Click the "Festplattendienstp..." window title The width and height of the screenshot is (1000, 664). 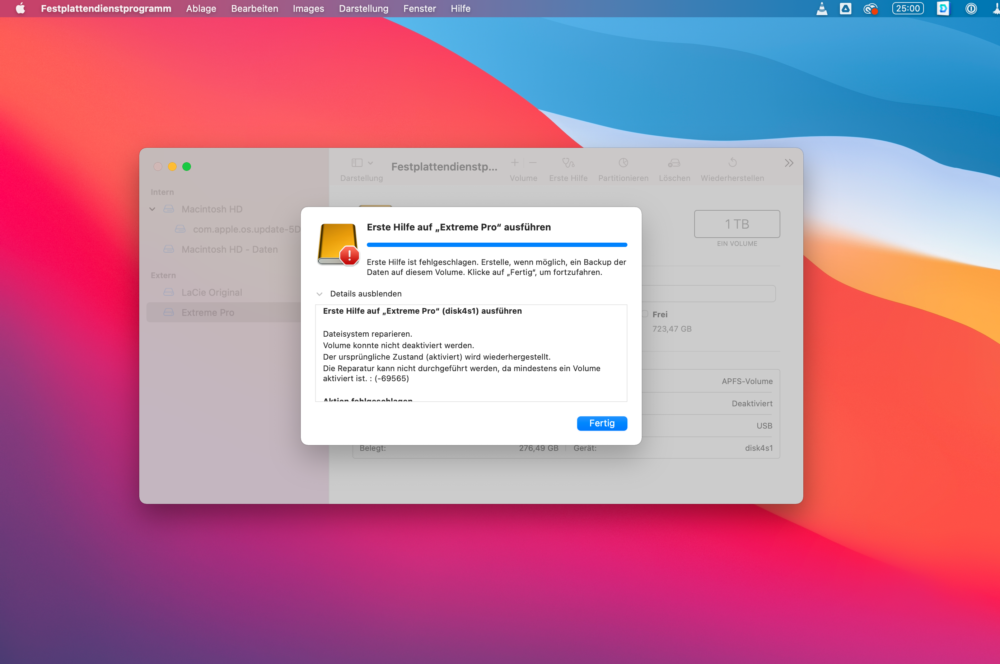click(444, 166)
